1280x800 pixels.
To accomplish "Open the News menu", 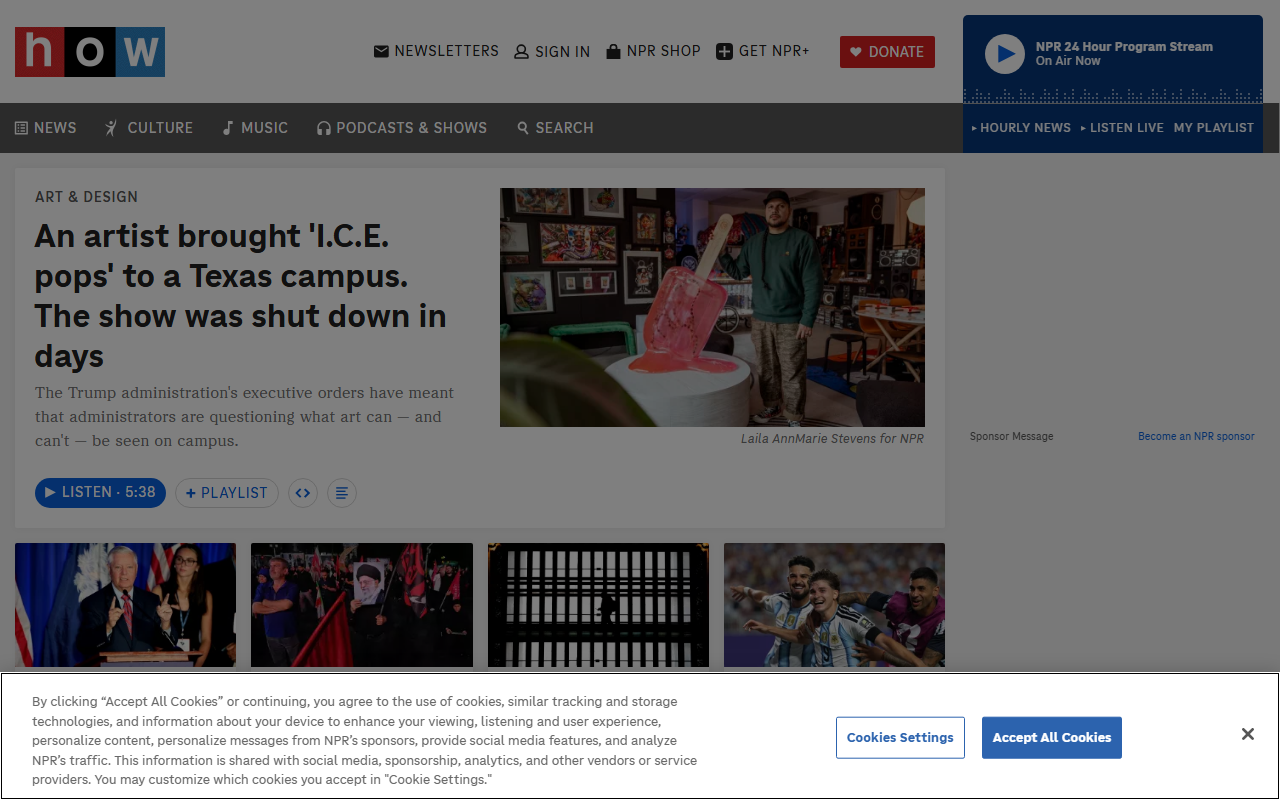I will [x=46, y=128].
